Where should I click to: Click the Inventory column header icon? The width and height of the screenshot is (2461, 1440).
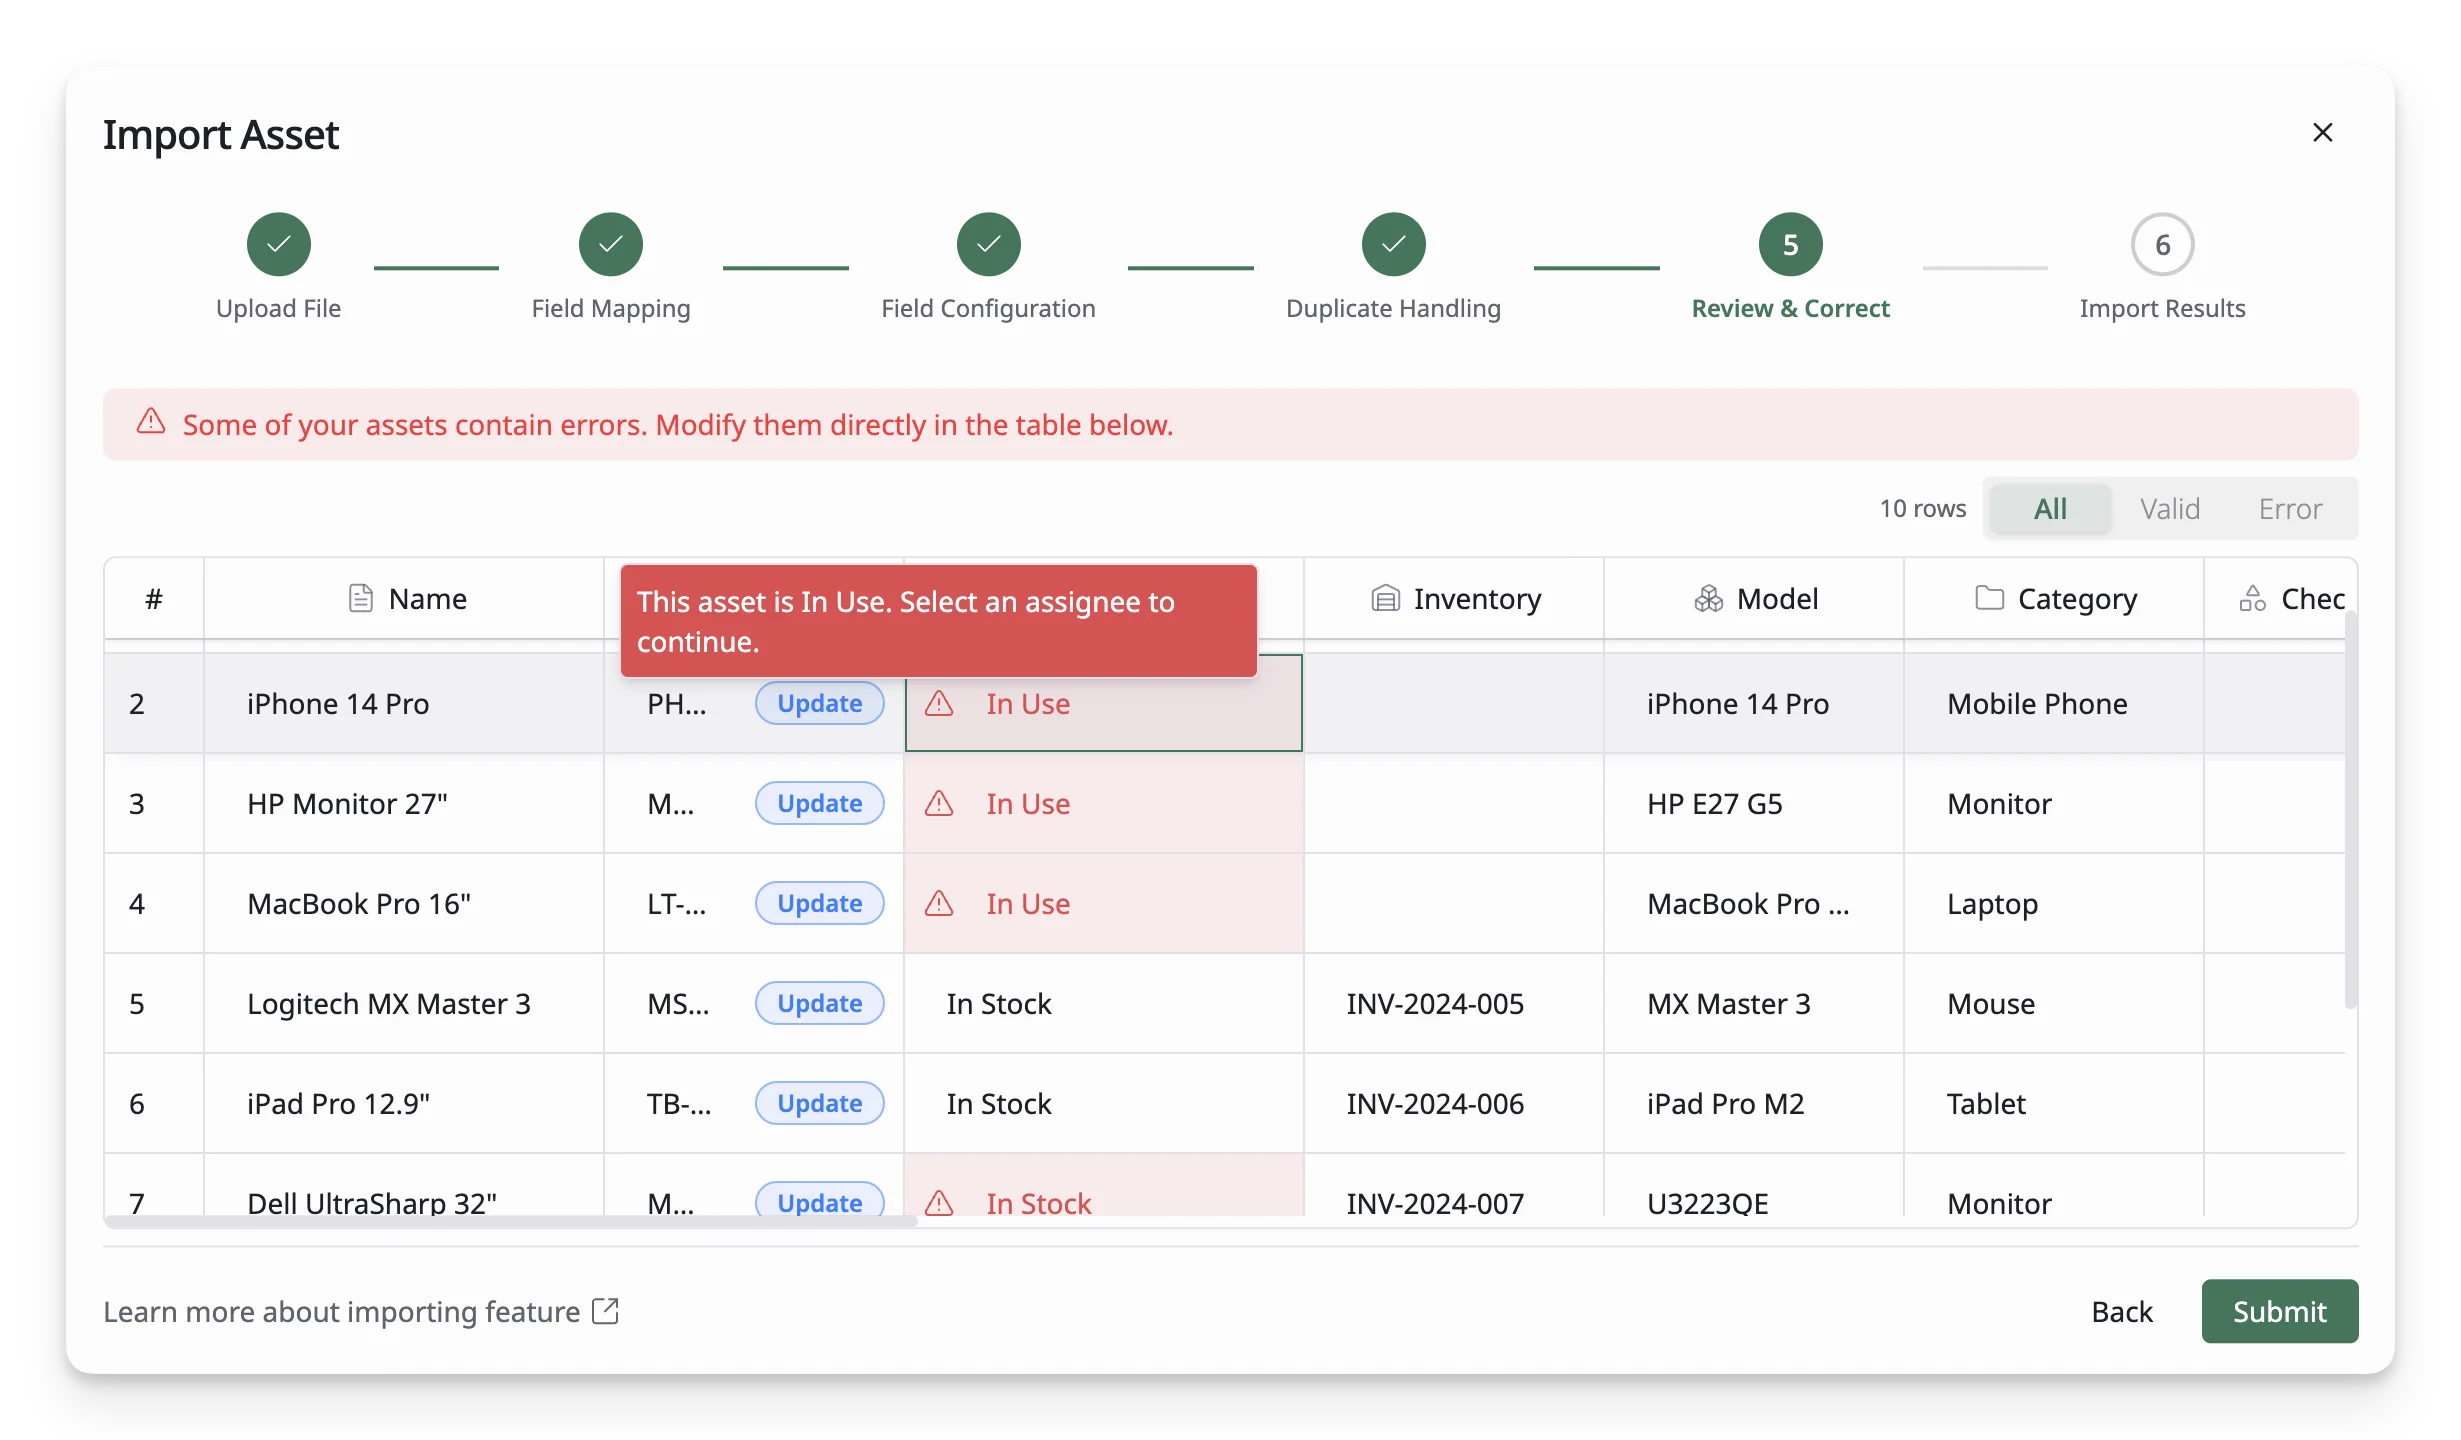1385,598
